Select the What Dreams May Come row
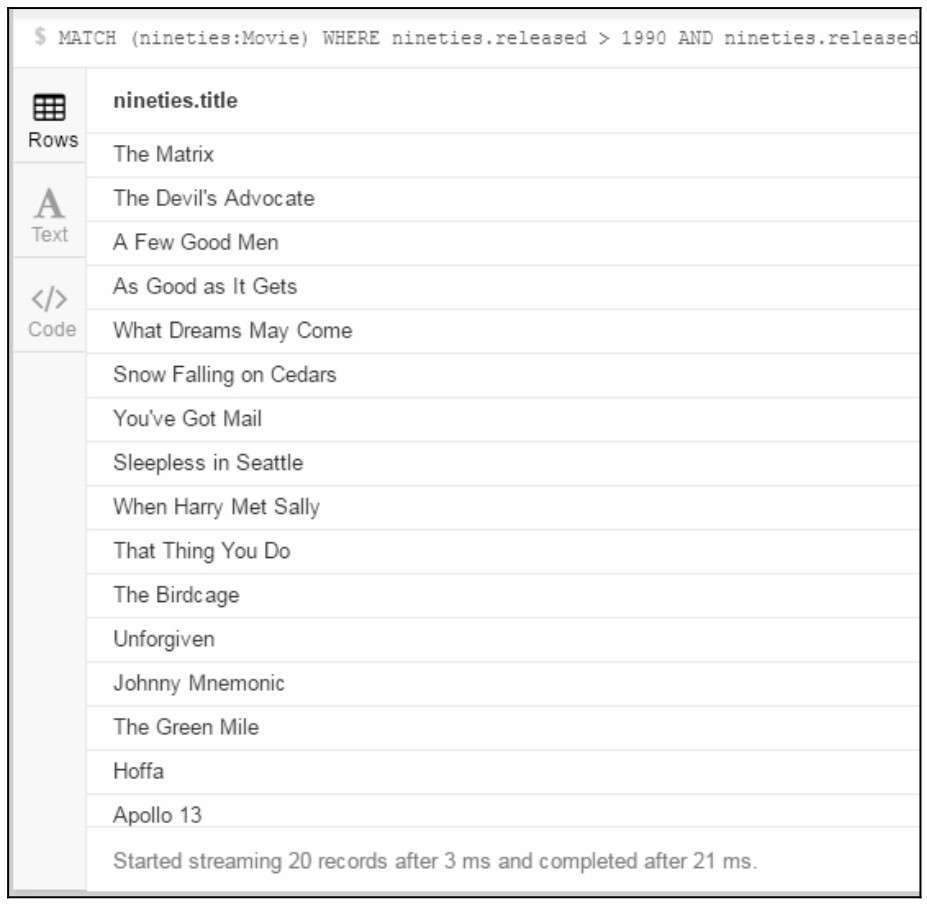The width and height of the screenshot is (927, 904). [503, 331]
